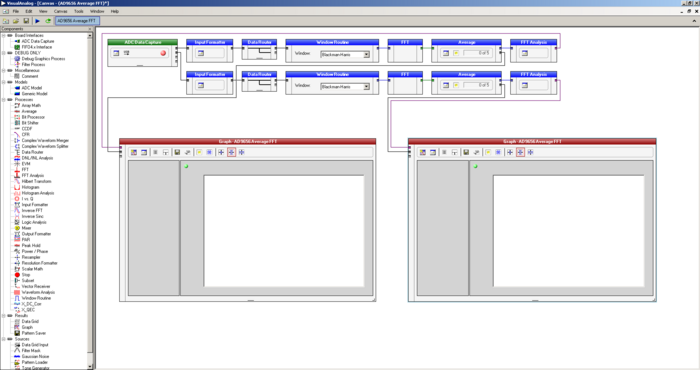
Task: Click the Components panel vertical scrollbar
Action: pyautogui.click(x=90, y=201)
